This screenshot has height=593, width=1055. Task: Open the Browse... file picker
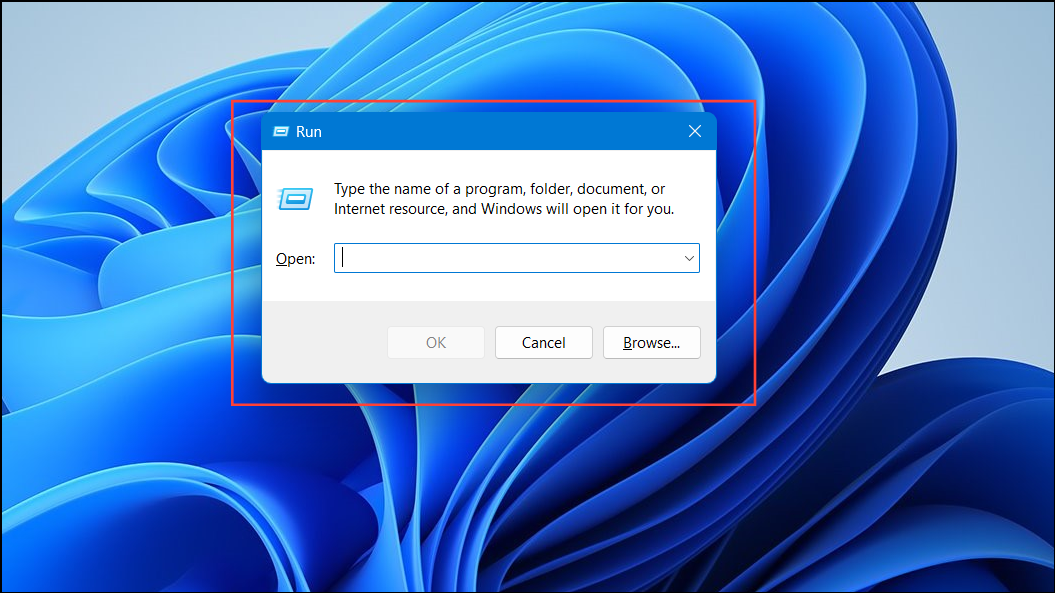[651, 343]
